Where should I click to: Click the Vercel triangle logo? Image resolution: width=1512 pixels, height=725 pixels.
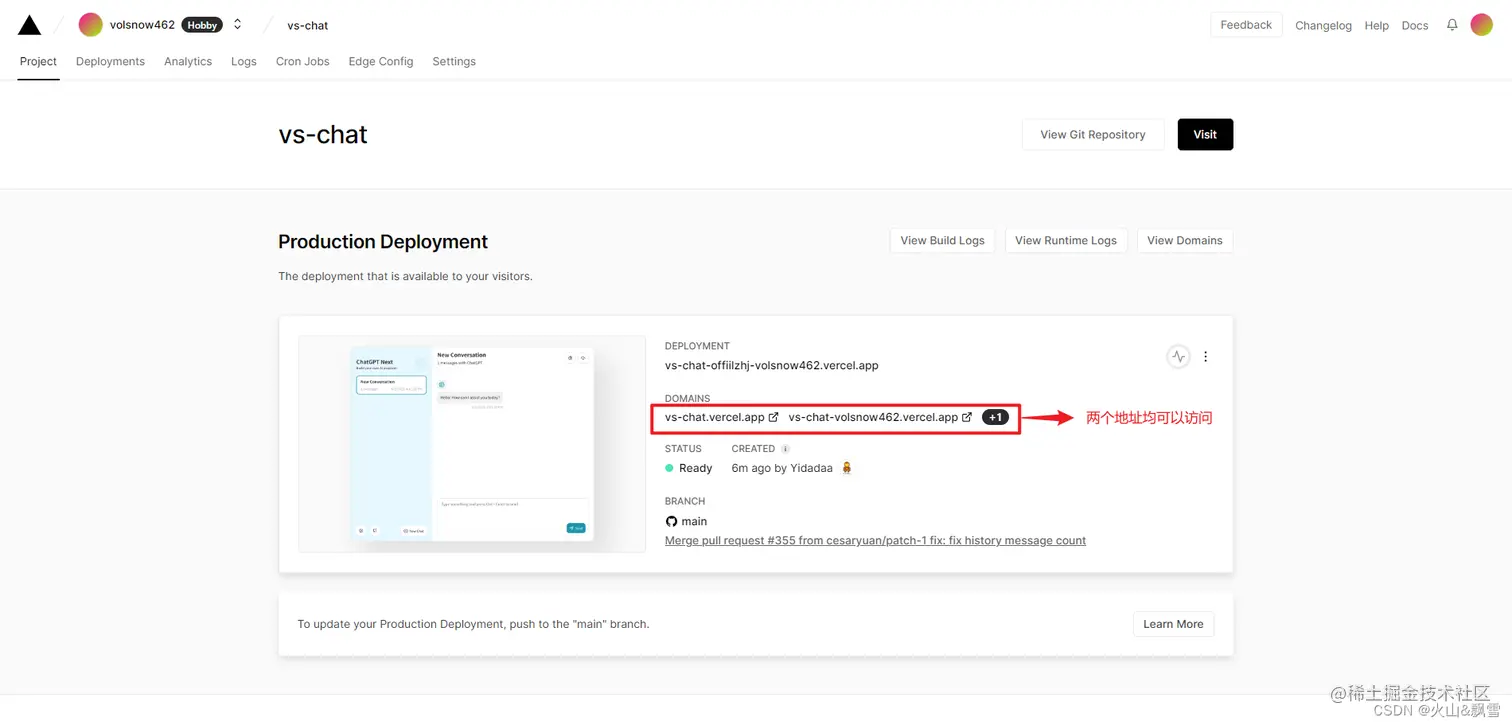[x=29, y=25]
